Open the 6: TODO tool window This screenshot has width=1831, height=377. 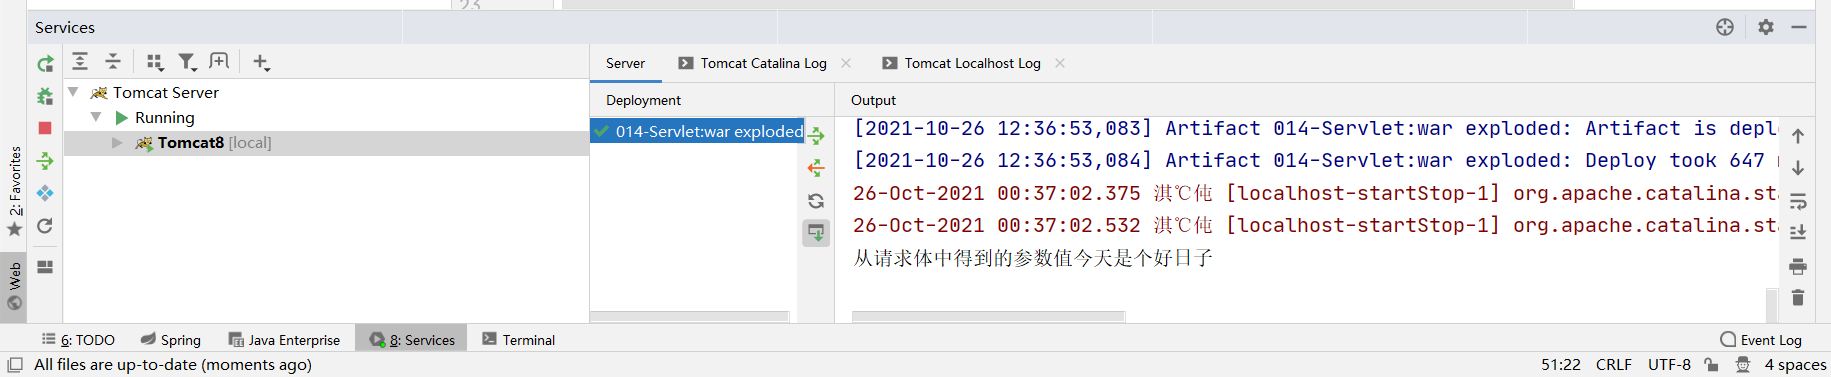(x=78, y=340)
